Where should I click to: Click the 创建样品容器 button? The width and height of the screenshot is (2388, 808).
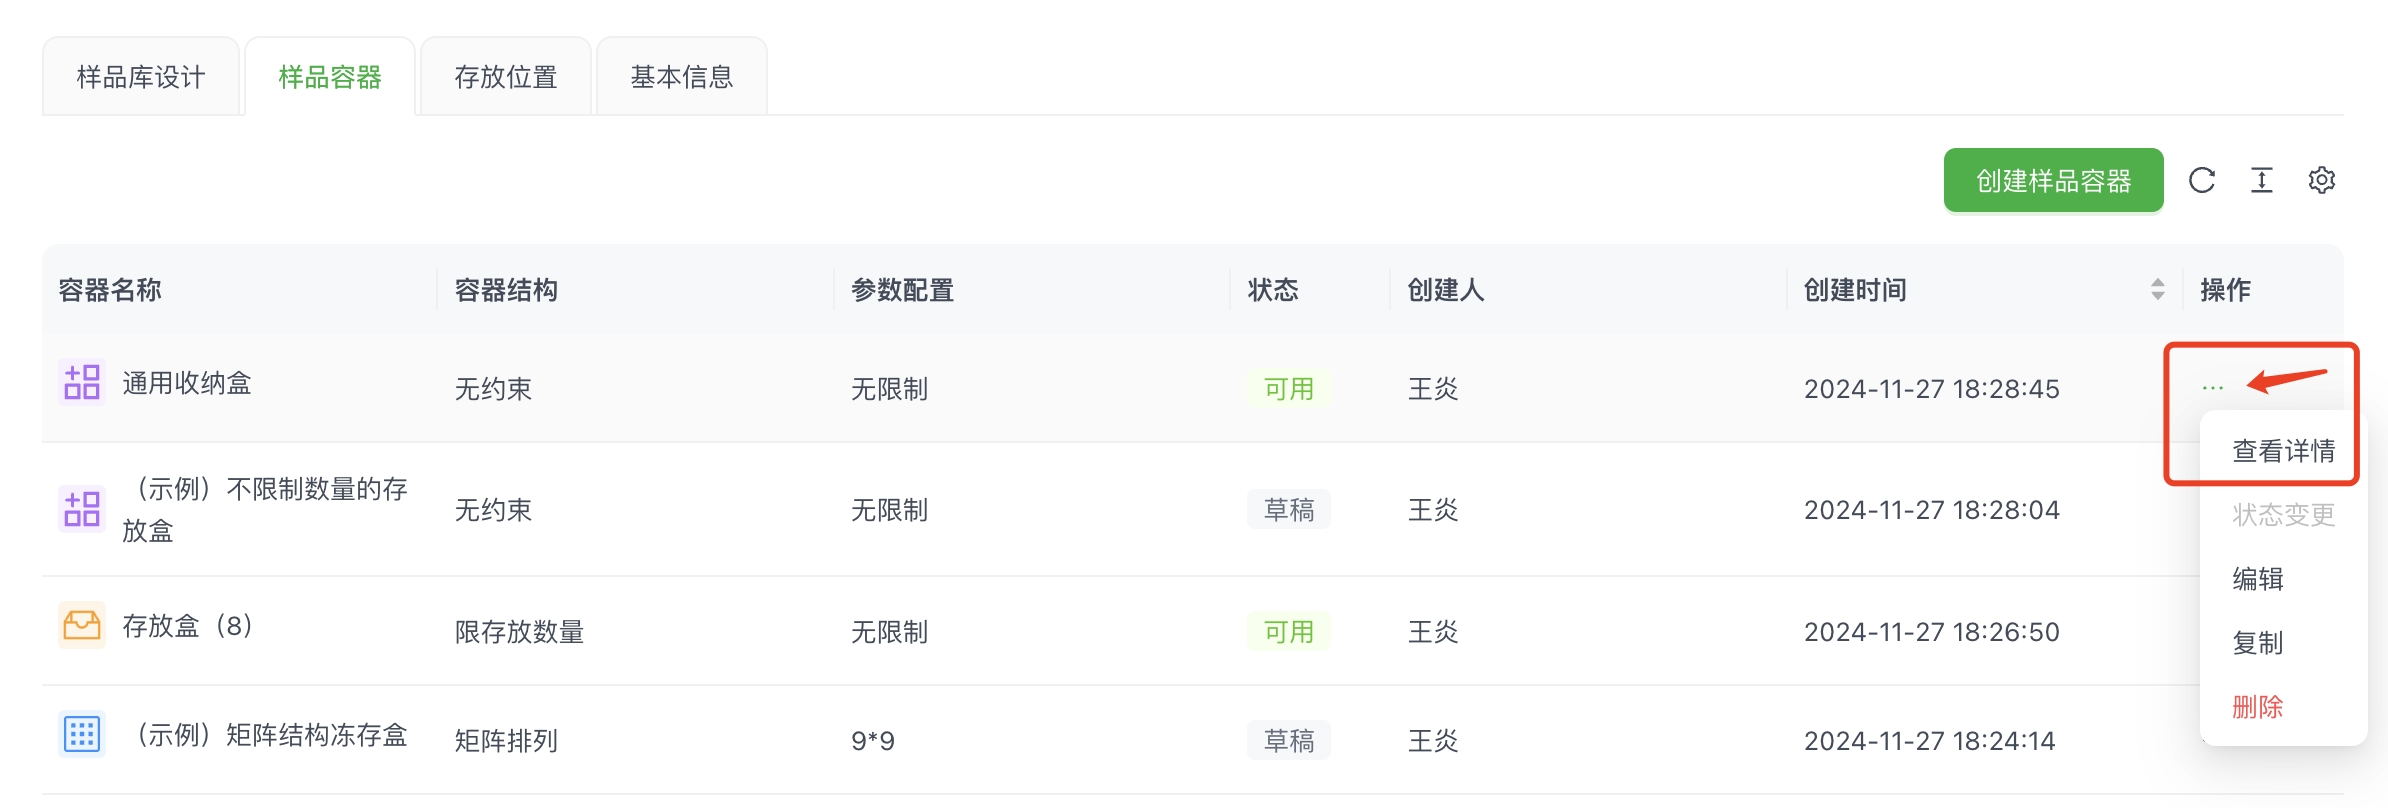pos(2053,180)
